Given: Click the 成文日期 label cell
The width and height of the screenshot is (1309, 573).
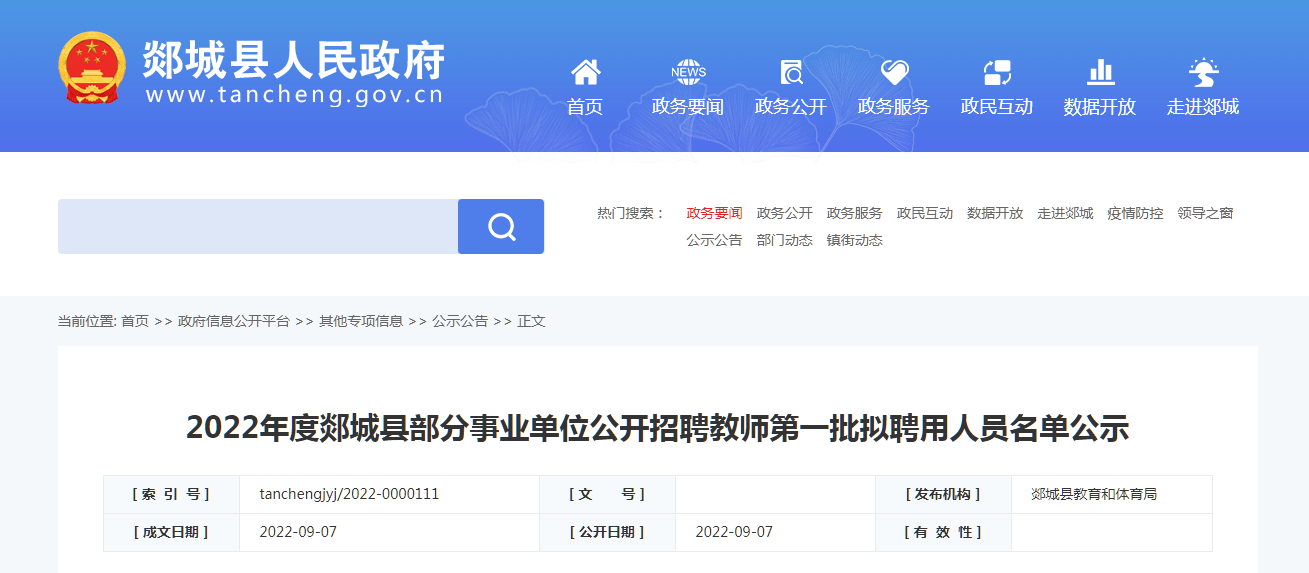Looking at the screenshot, I should click(171, 532).
